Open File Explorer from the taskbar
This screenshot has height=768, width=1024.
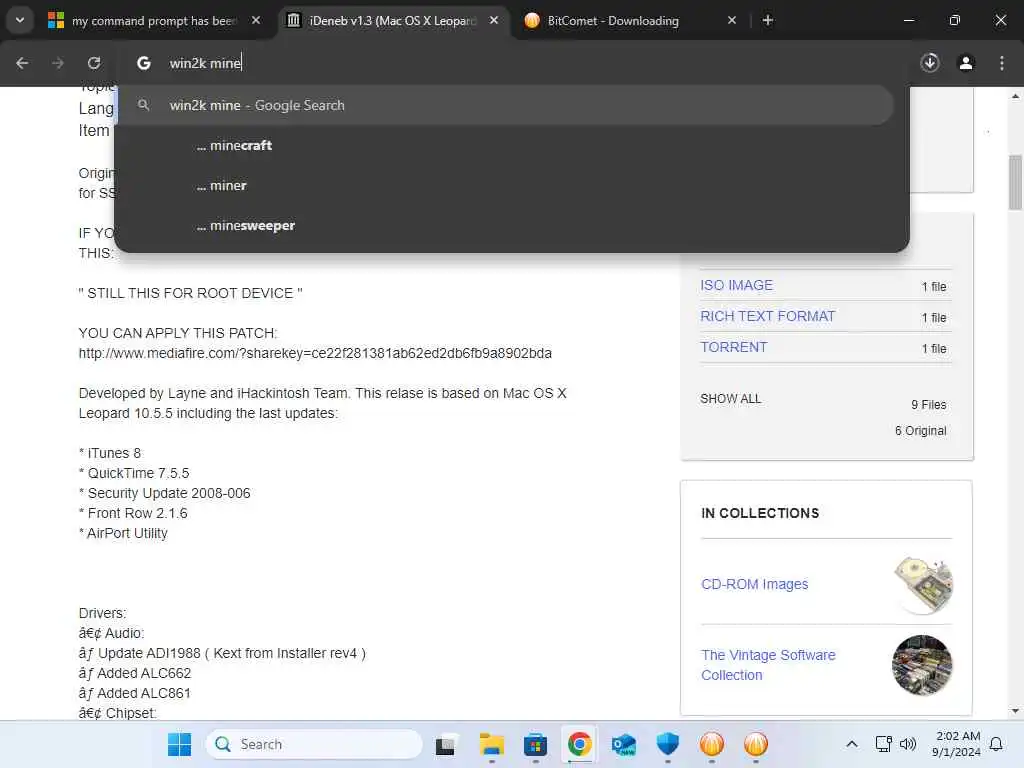pos(491,744)
